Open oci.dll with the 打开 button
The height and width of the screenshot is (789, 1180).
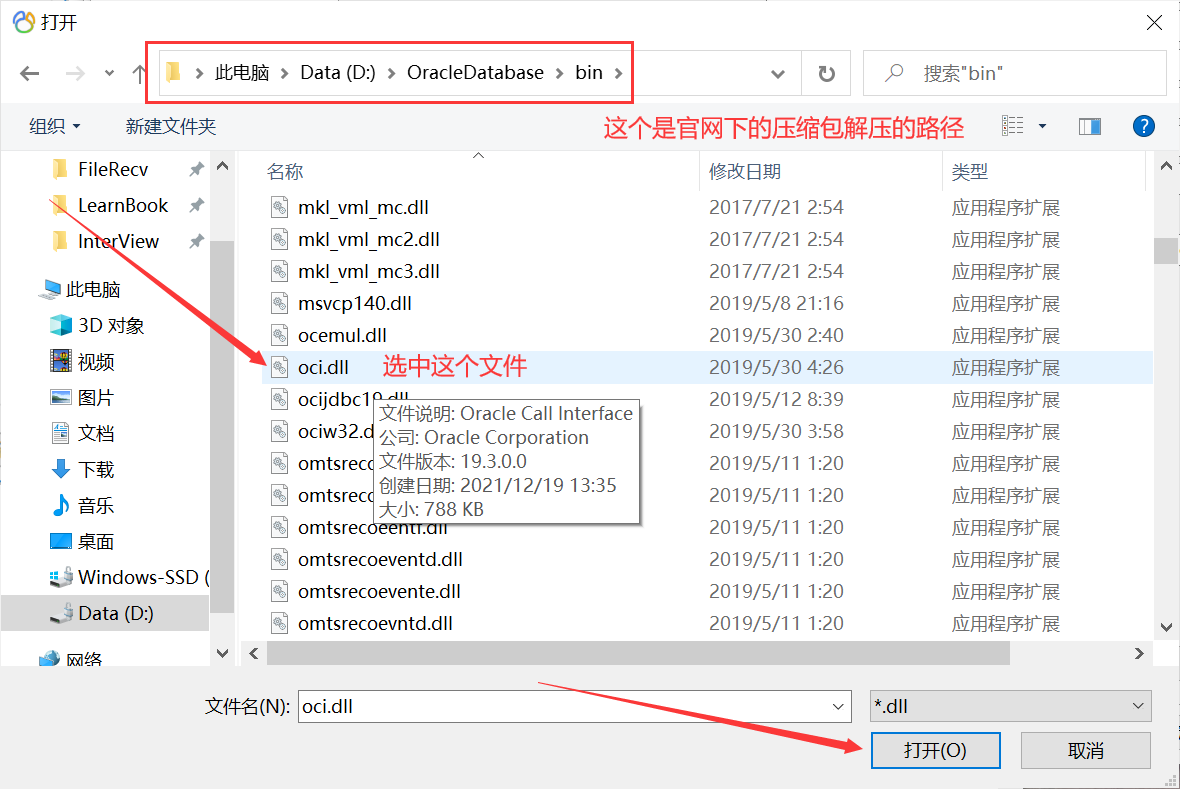click(x=935, y=750)
